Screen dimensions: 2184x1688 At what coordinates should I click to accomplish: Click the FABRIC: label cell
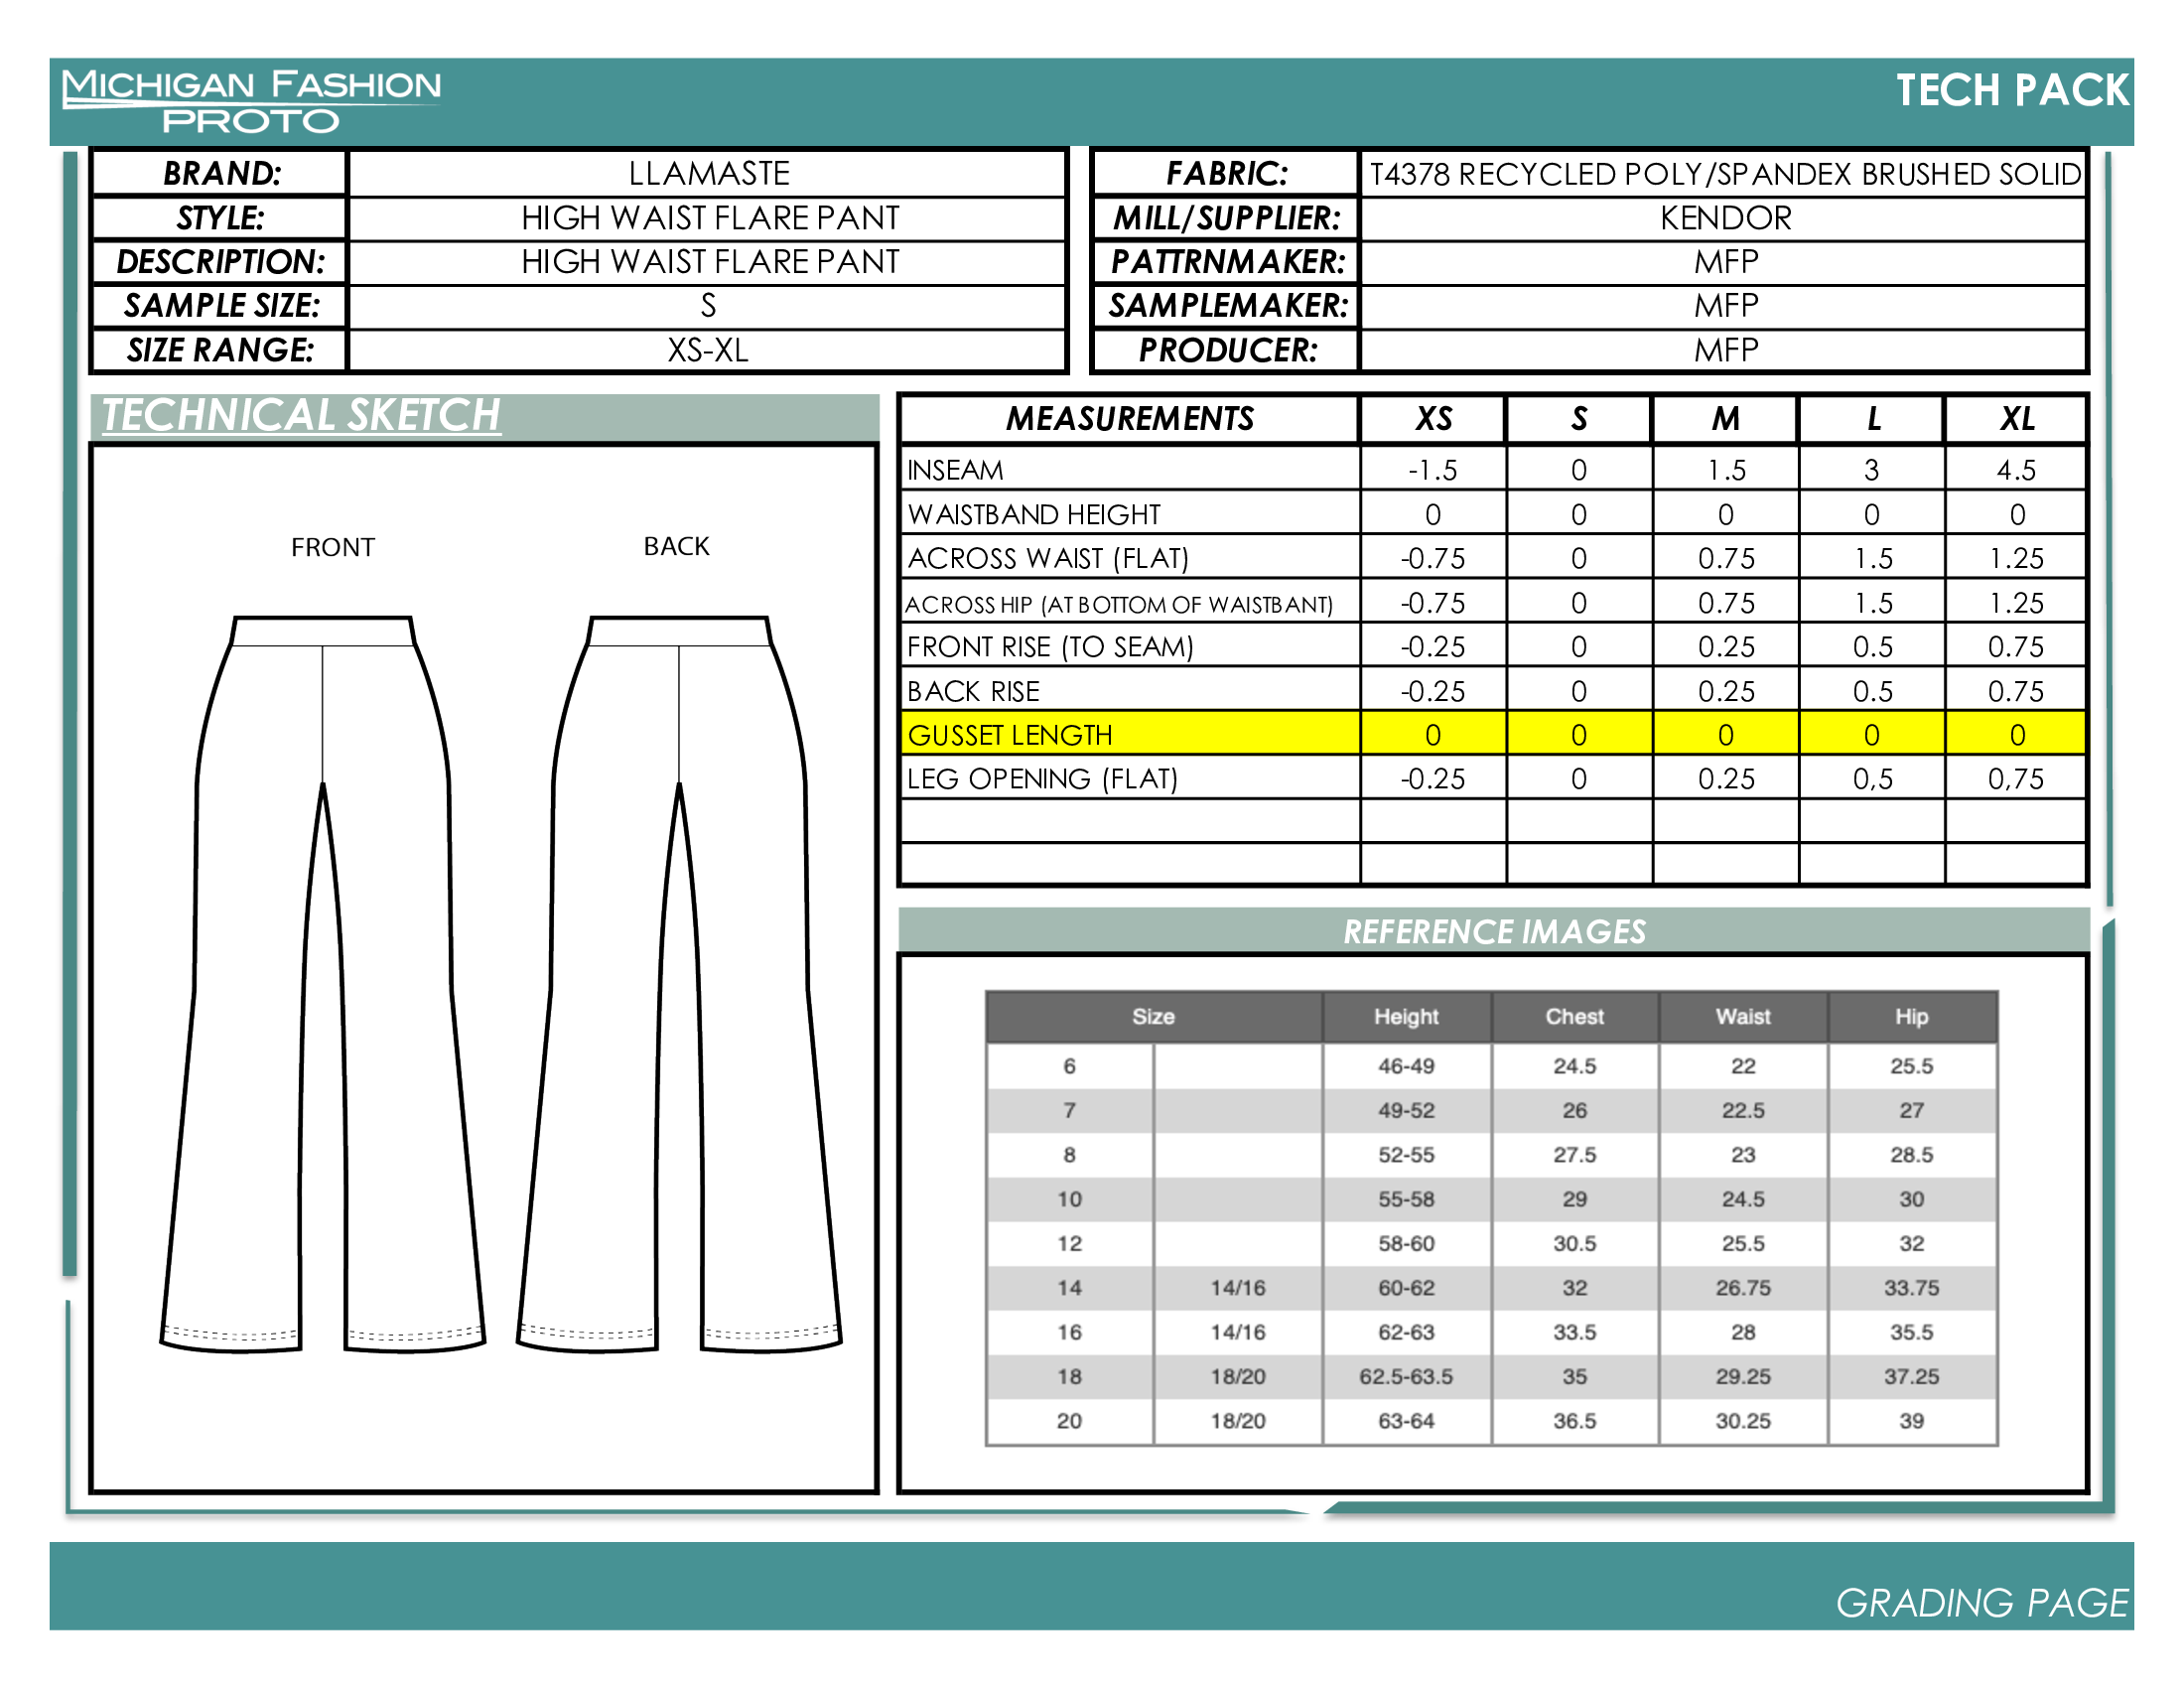pos(1226,173)
